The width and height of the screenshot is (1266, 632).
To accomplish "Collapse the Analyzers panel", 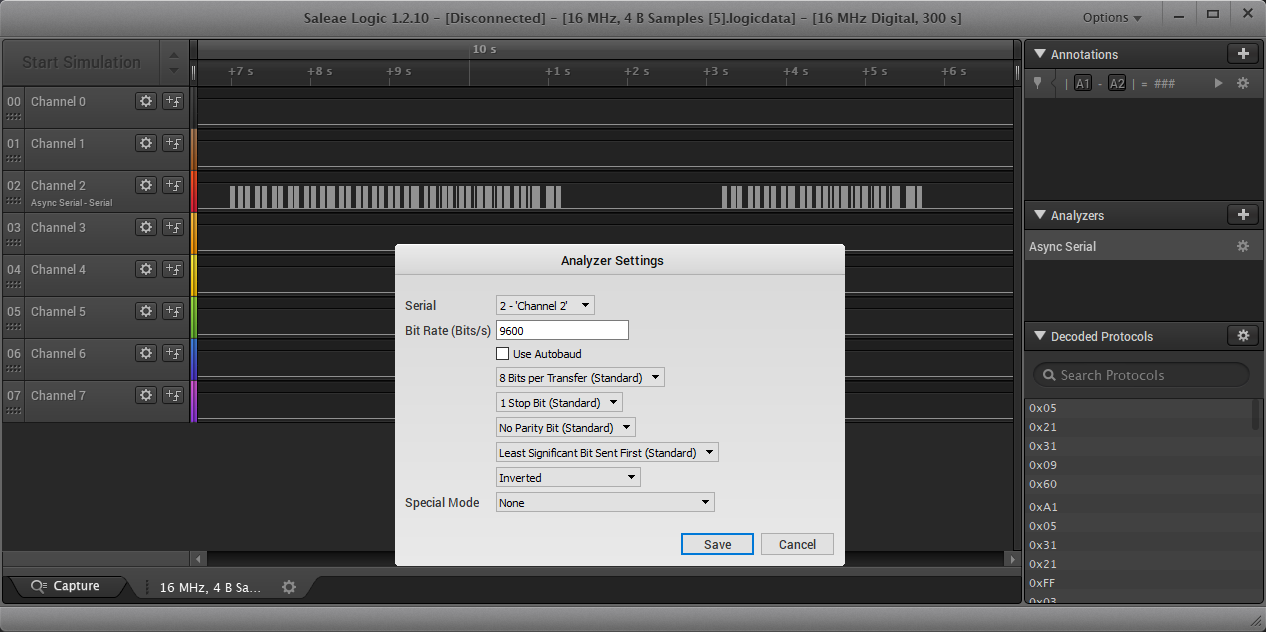I will coord(1040,215).
